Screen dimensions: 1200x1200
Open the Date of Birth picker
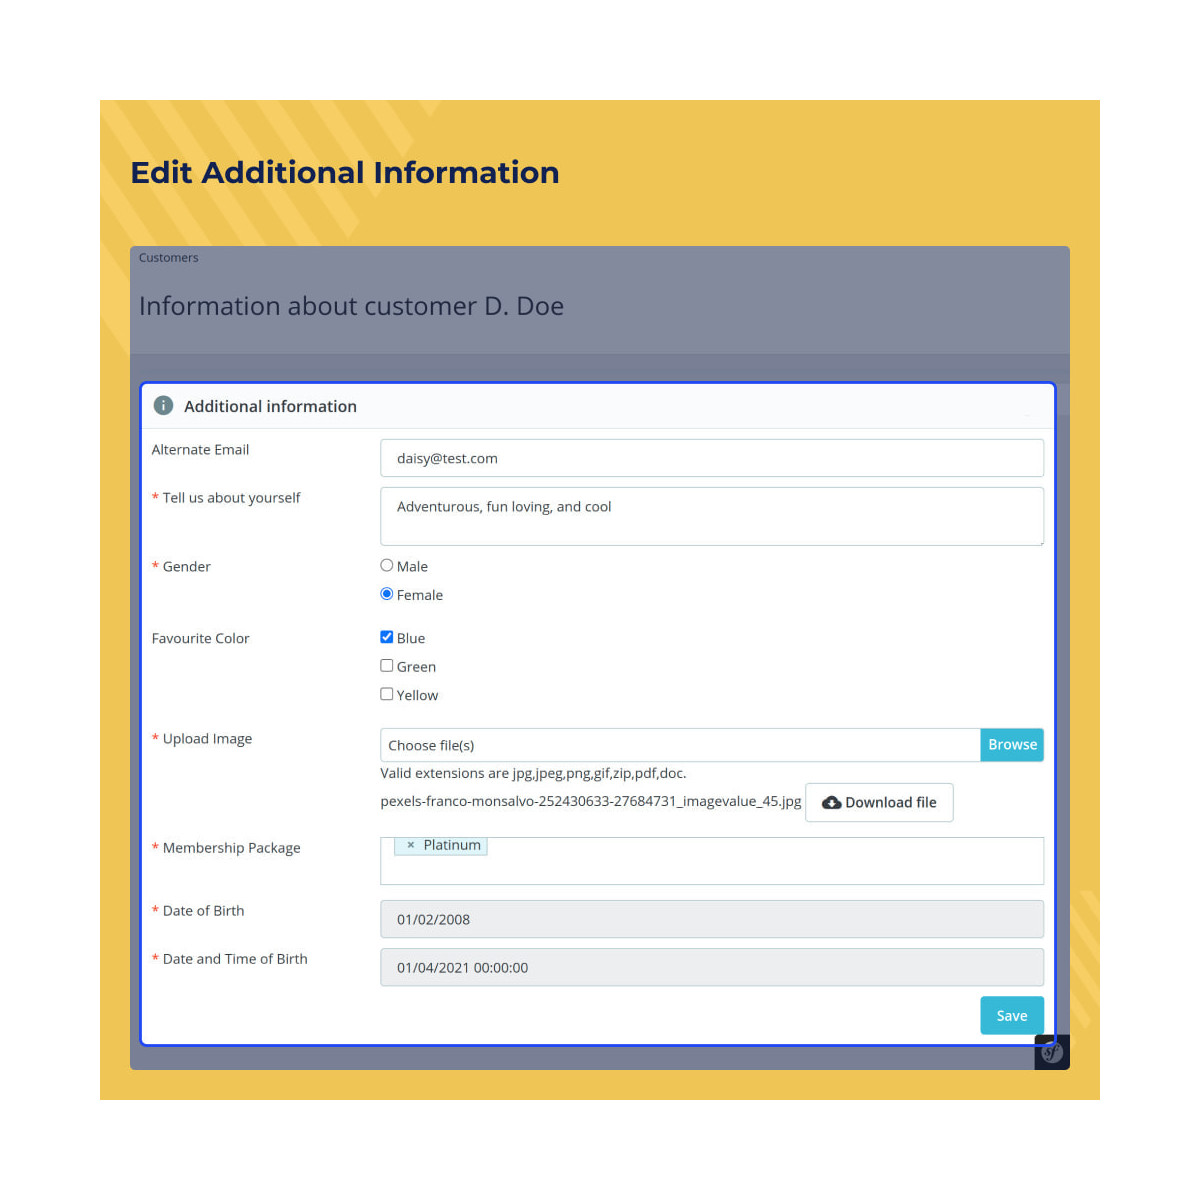coord(712,919)
